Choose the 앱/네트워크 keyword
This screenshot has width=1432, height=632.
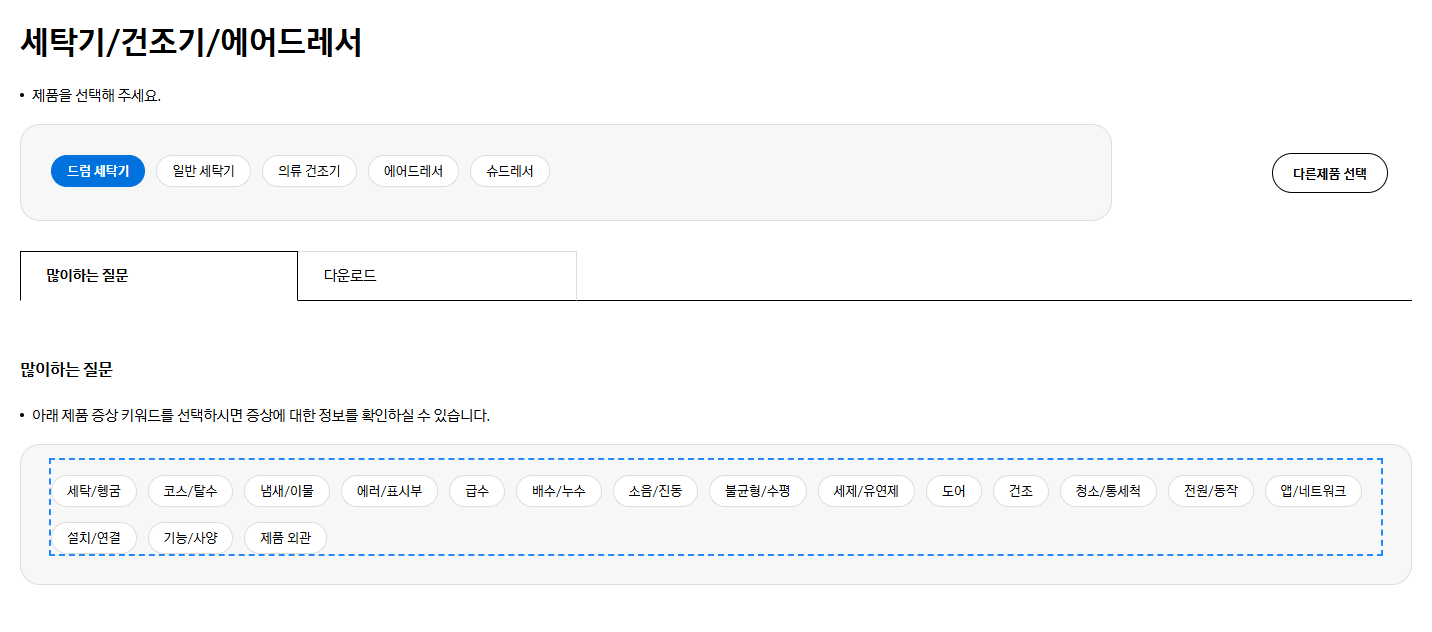click(x=1313, y=491)
